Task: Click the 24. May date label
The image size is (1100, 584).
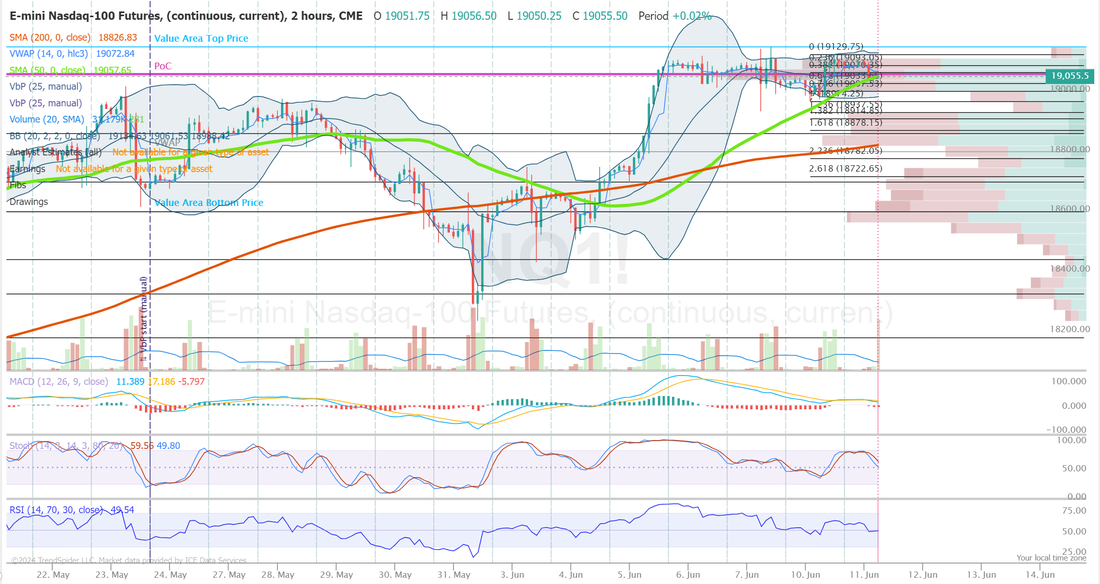Action: pos(170,574)
